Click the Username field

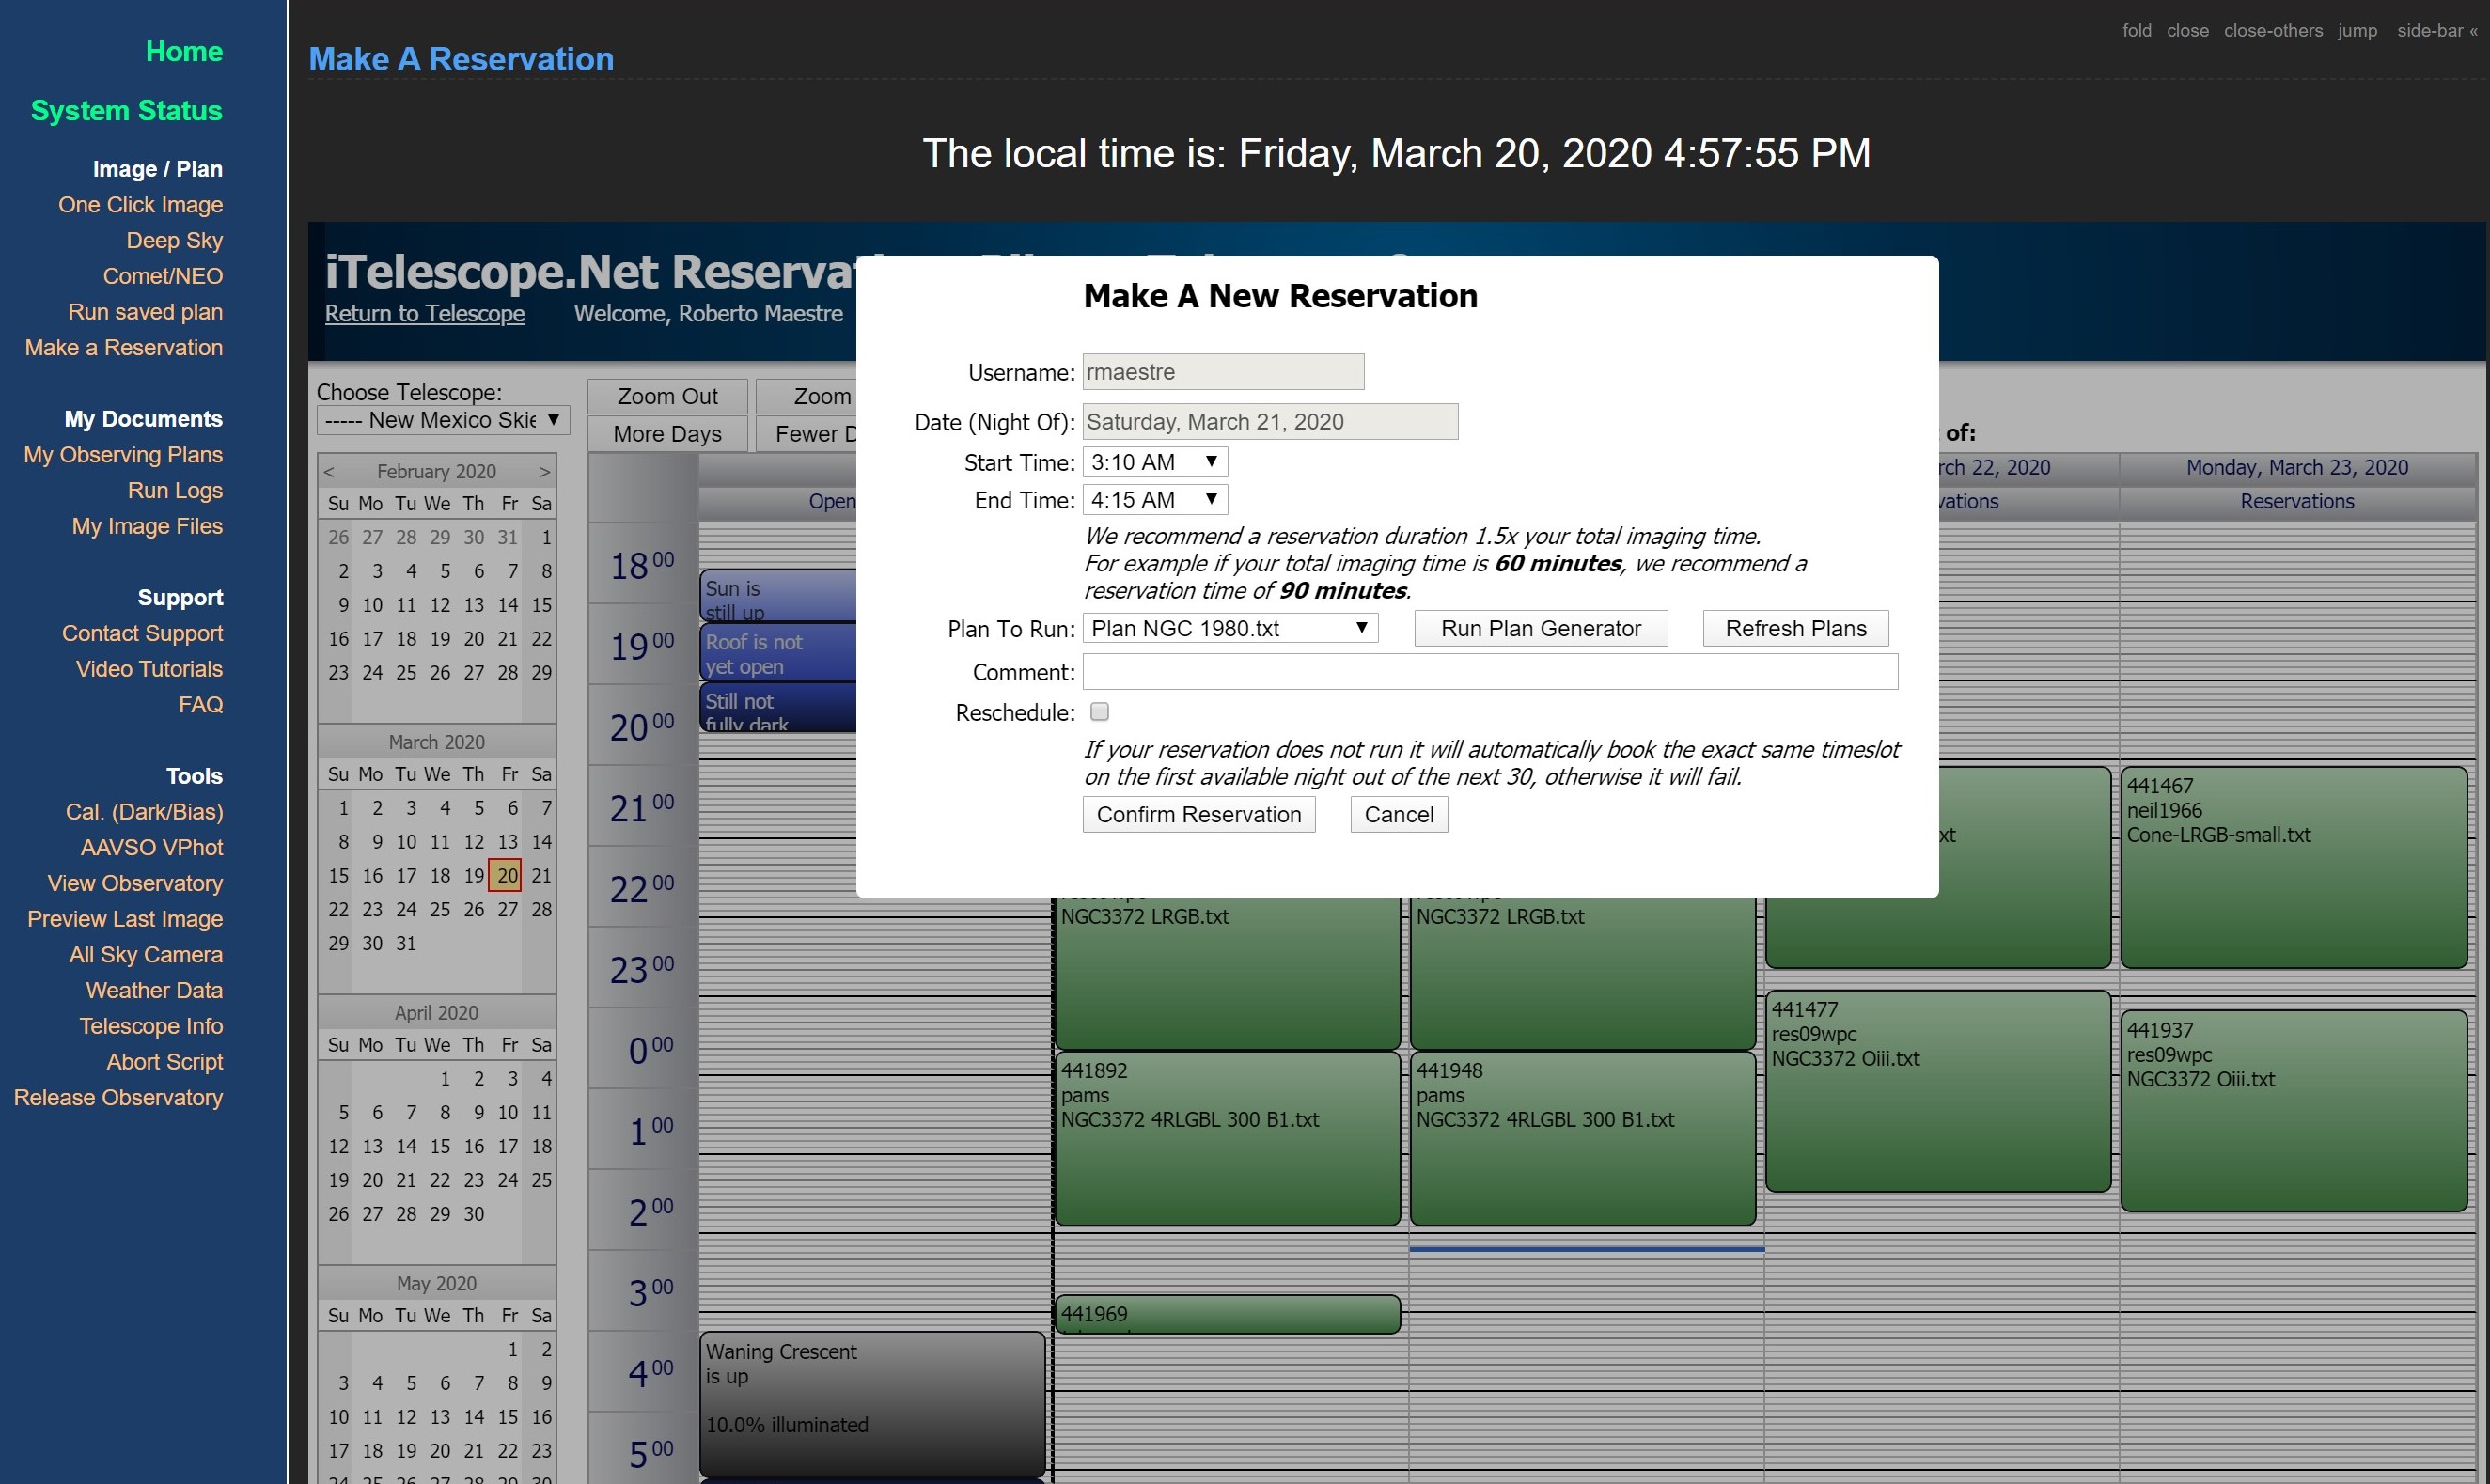pyautogui.click(x=1223, y=372)
